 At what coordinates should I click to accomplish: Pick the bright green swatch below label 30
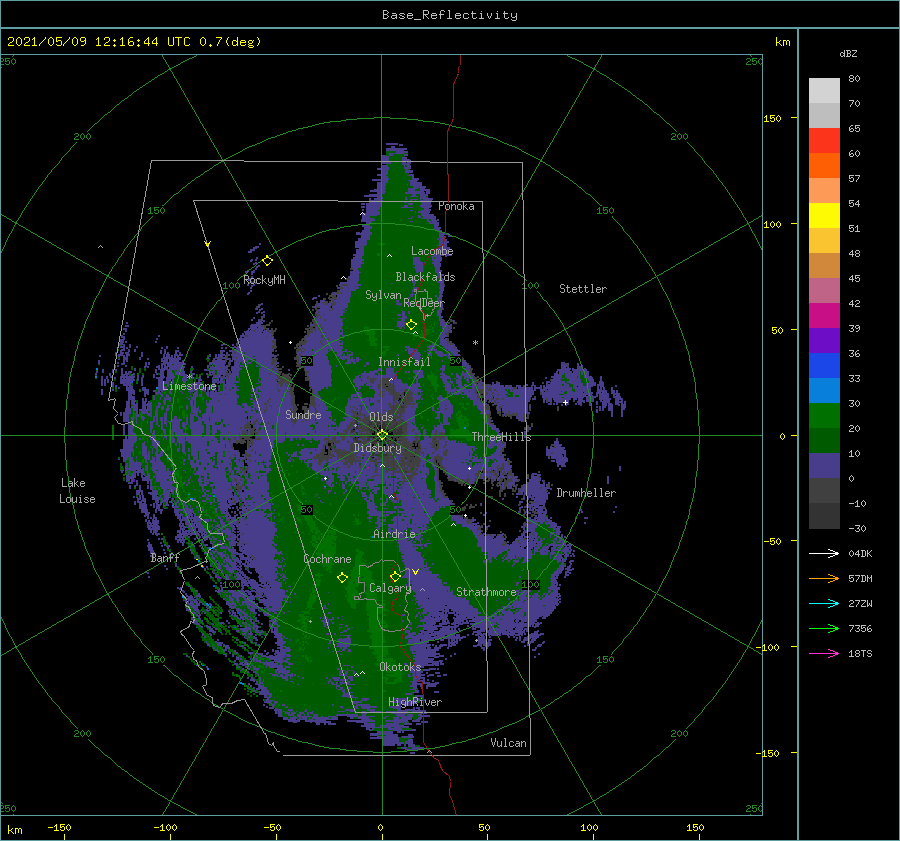pos(824,415)
